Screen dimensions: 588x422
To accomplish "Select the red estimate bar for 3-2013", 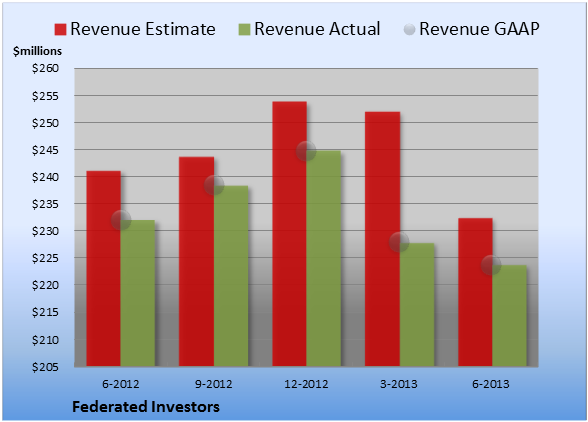I will point(382,239).
